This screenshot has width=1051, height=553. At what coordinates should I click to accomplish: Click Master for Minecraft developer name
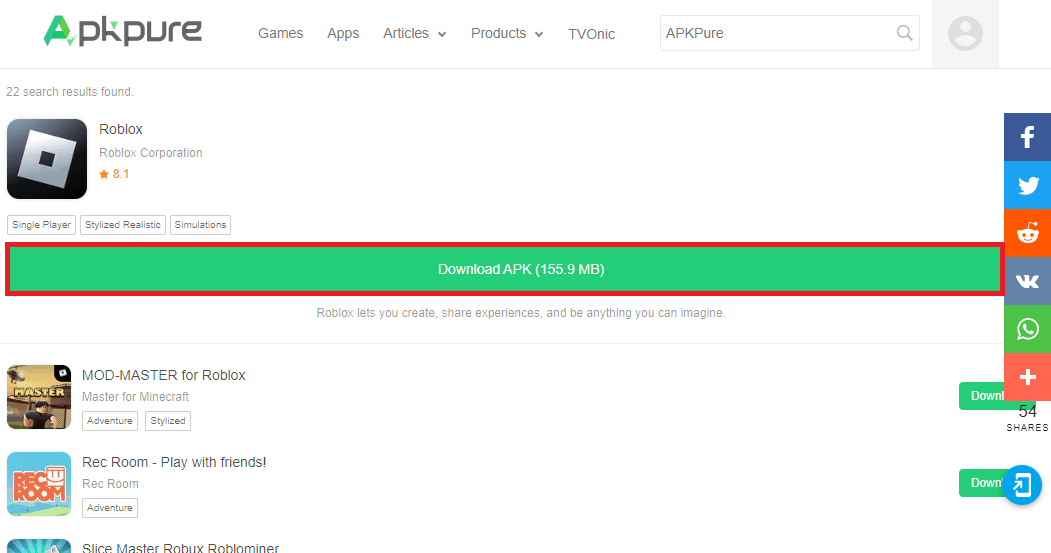[135, 397]
